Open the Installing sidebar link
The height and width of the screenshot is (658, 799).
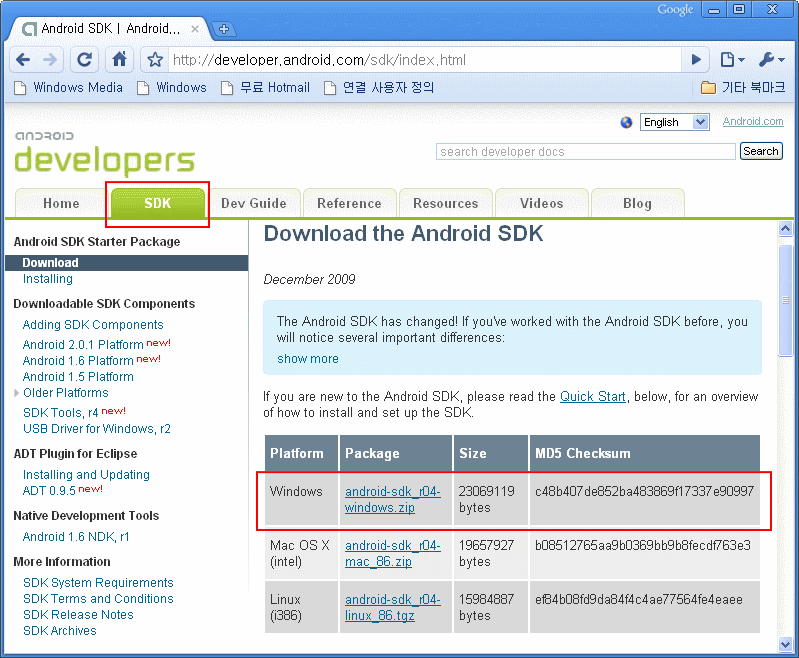(48, 279)
